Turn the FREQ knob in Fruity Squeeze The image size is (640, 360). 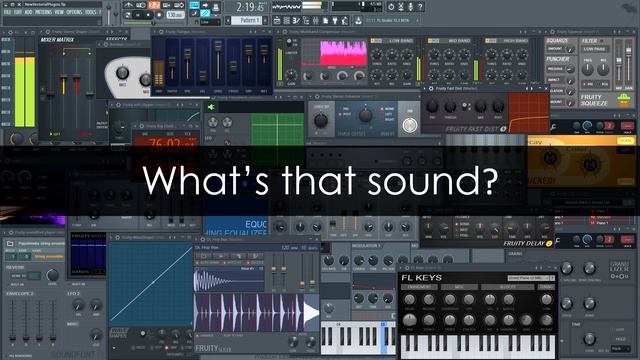587,70
